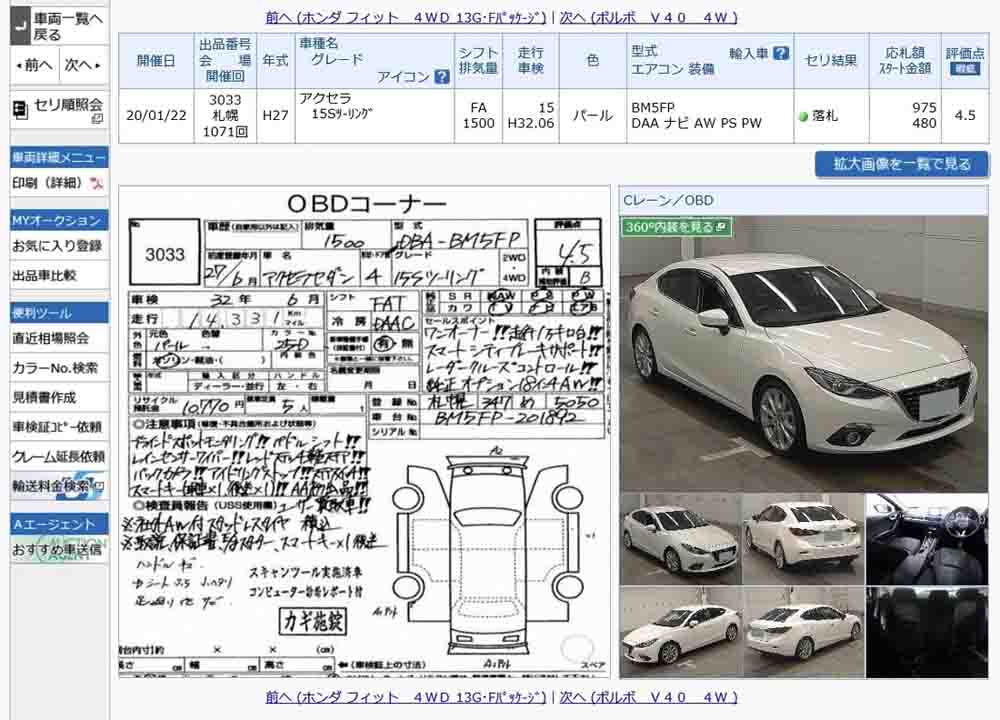This screenshot has width=1000, height=720.
Task: Click 札幌 venue text in the table
Action: pyautogui.click(x=225, y=115)
